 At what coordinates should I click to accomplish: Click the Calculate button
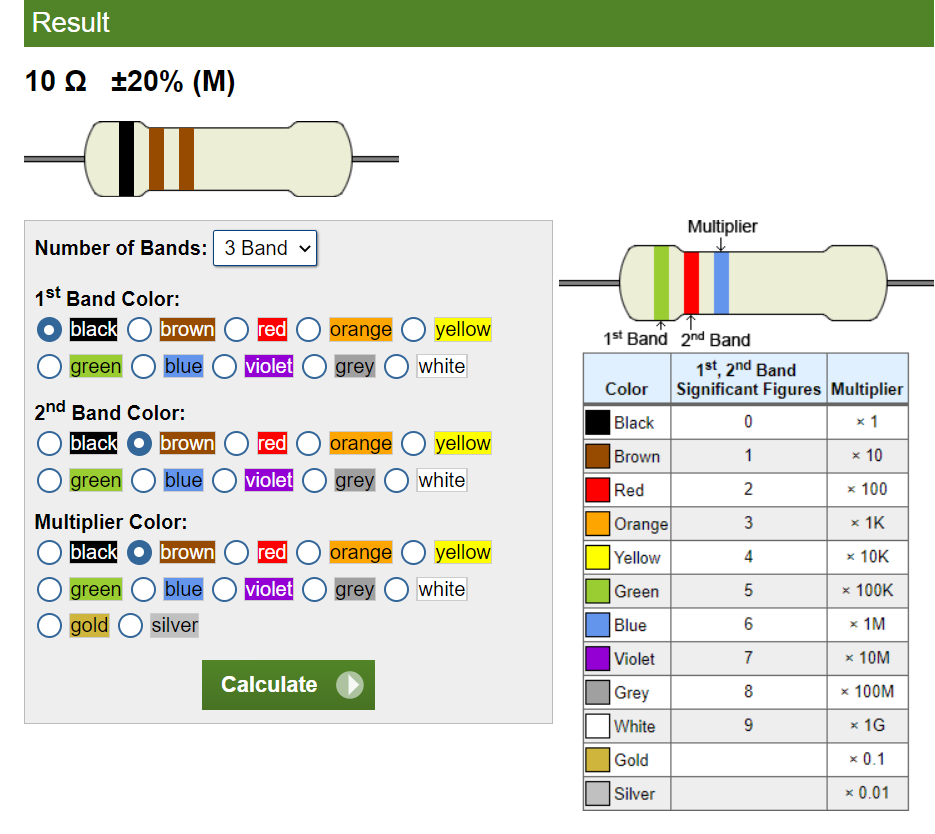pyautogui.click(x=288, y=684)
